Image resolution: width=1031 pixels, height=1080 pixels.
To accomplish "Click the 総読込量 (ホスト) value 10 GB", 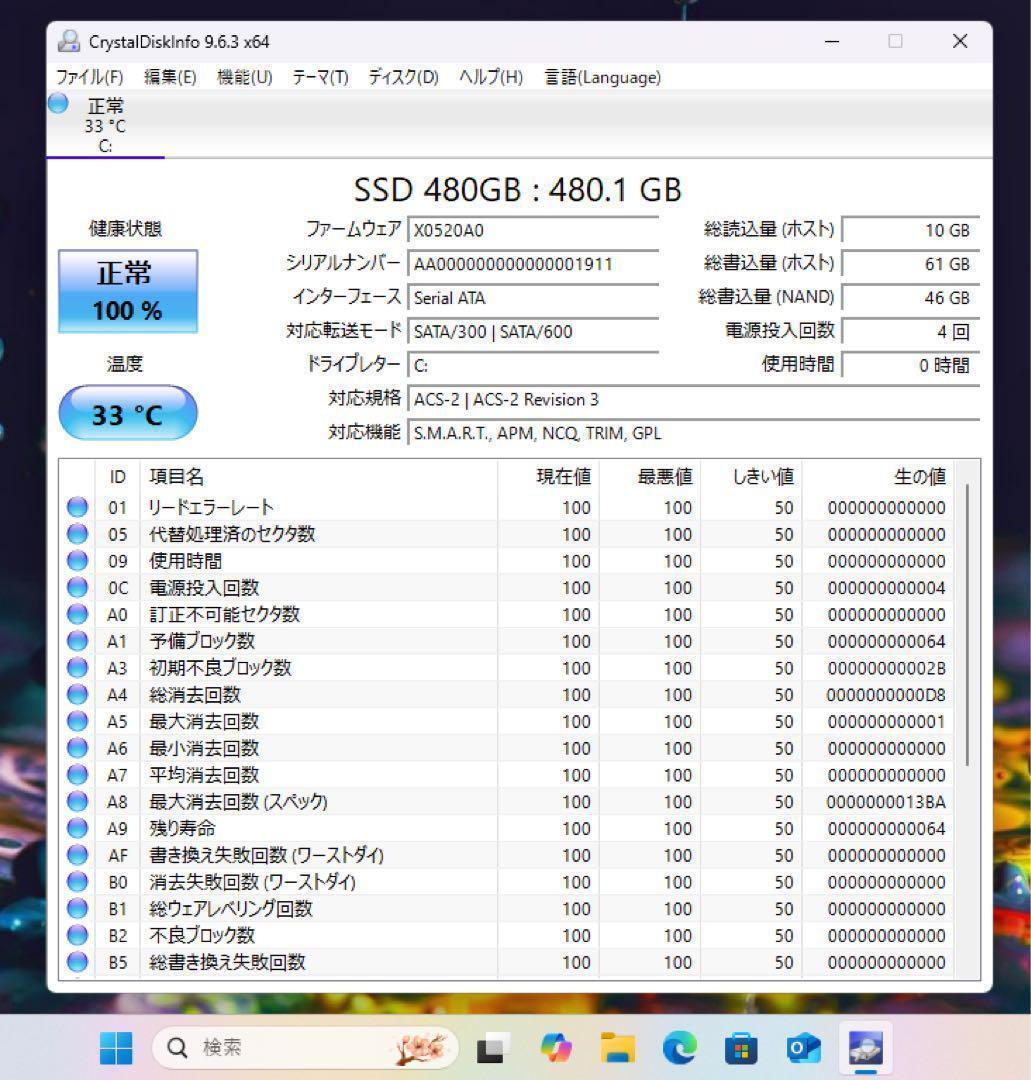I will [x=910, y=230].
